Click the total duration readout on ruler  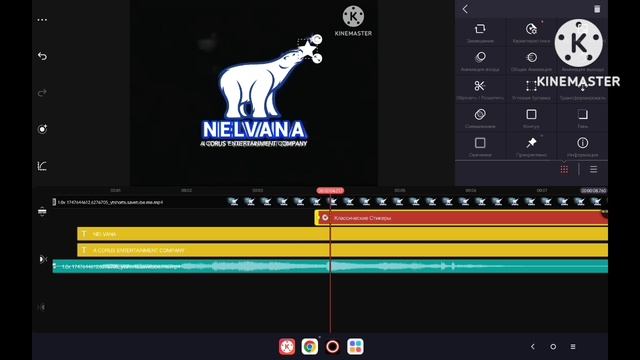[x=594, y=191]
